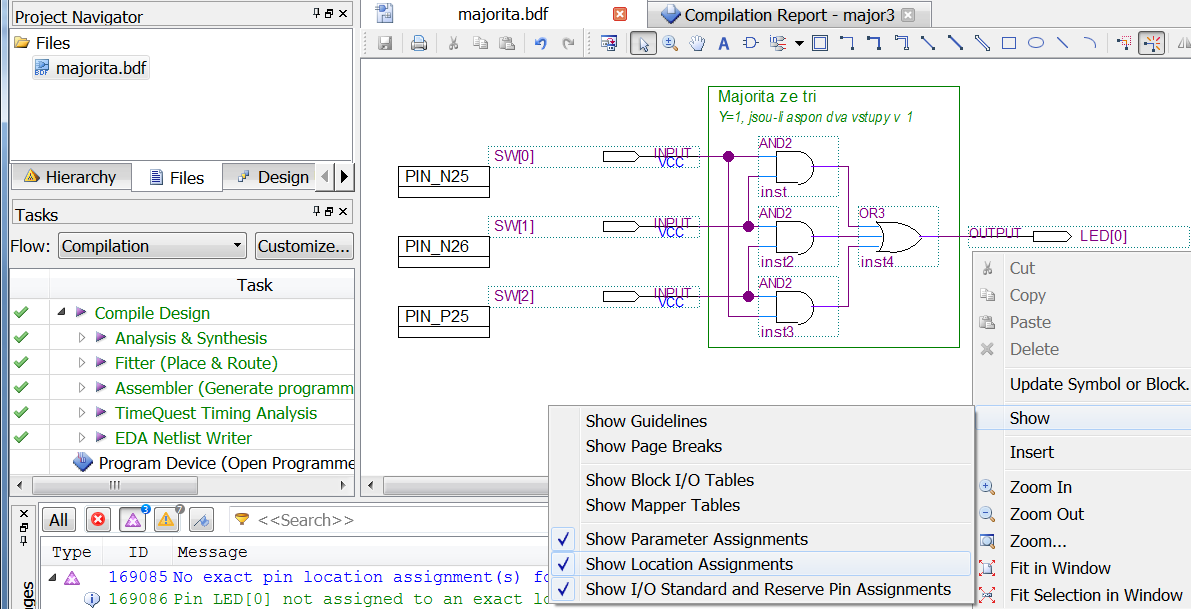
Task: Toggle partial line selection icon
Action: coord(1126,43)
